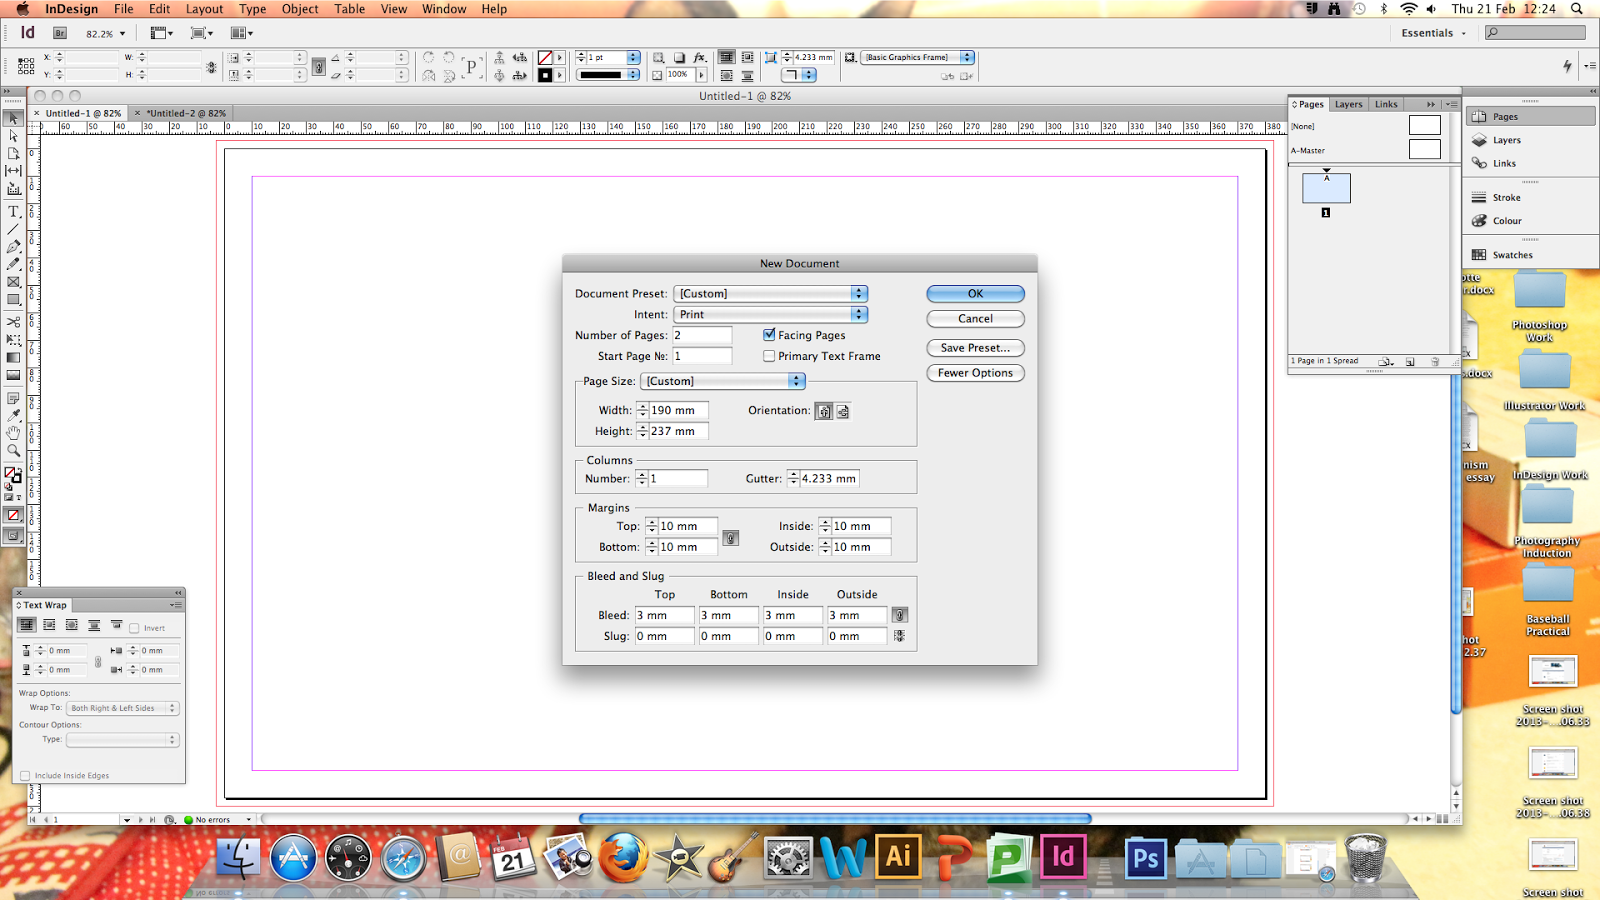Activate the Hand tool
Viewport: 1600px width, 900px height.
(x=13, y=432)
